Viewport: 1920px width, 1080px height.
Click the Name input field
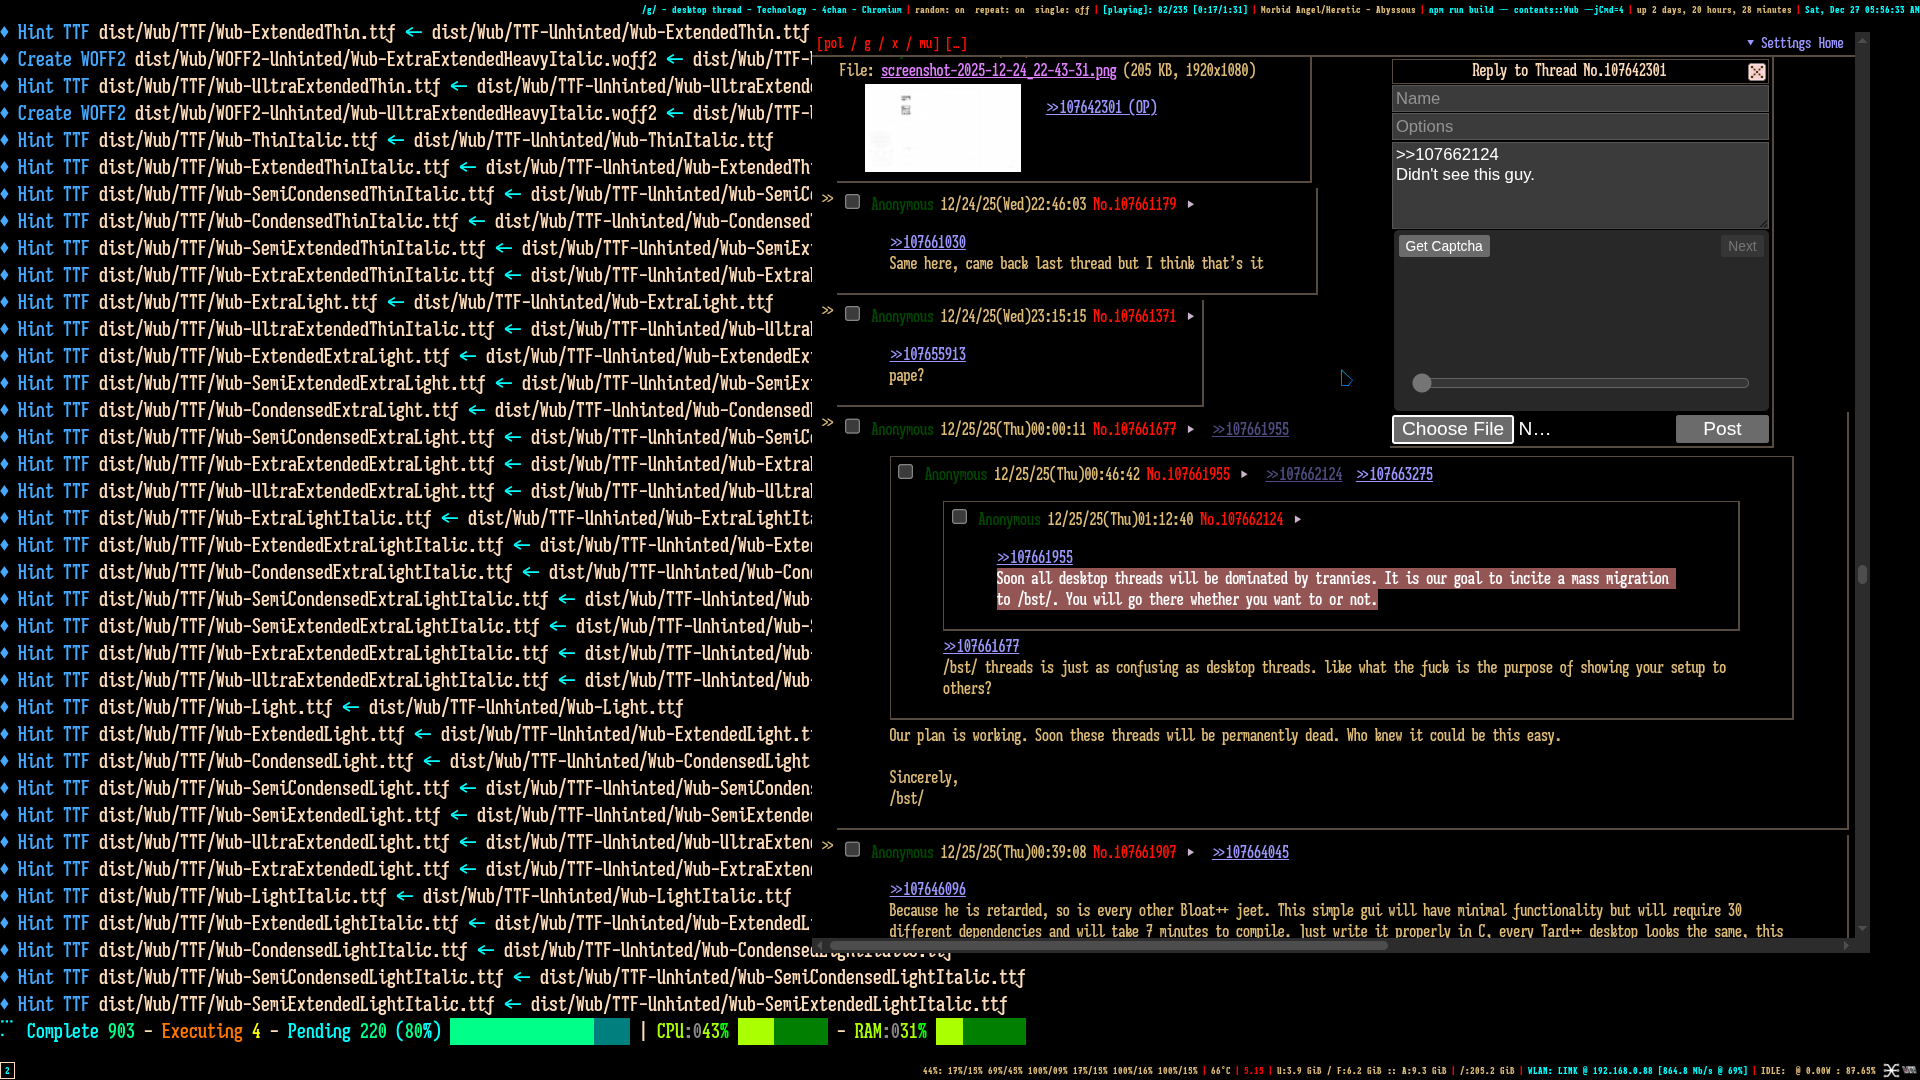1579,98
